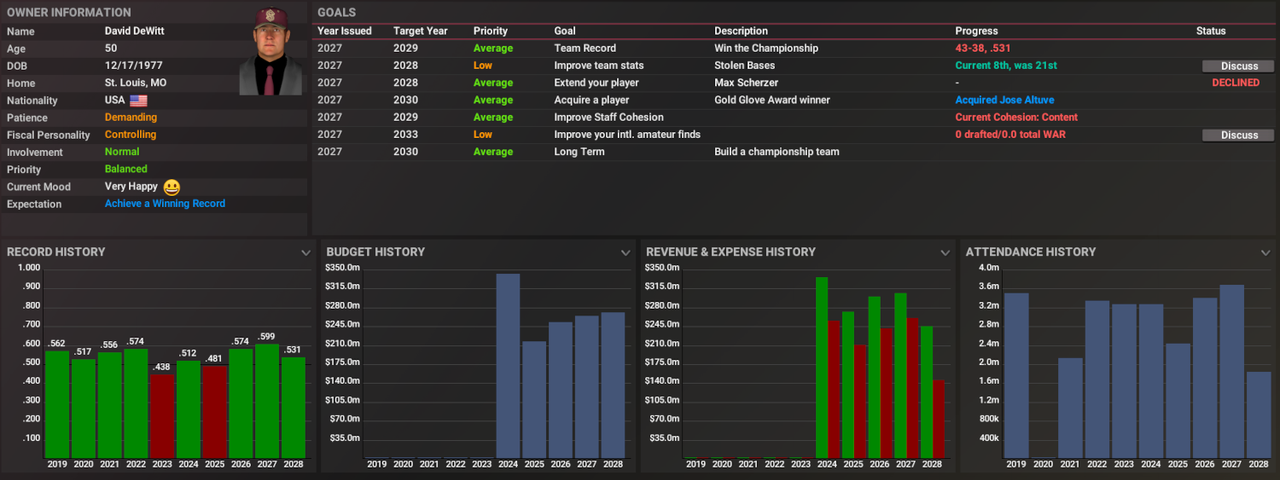
Task: Click the 'Controlling' fiscal personality value
Action: [x=131, y=135]
